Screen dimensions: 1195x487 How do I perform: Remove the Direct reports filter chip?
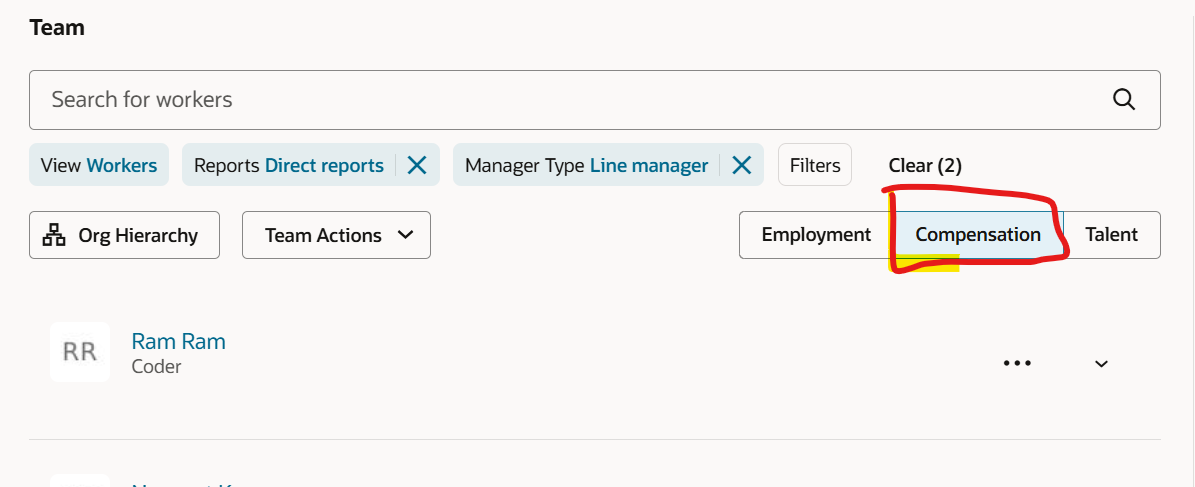417,165
